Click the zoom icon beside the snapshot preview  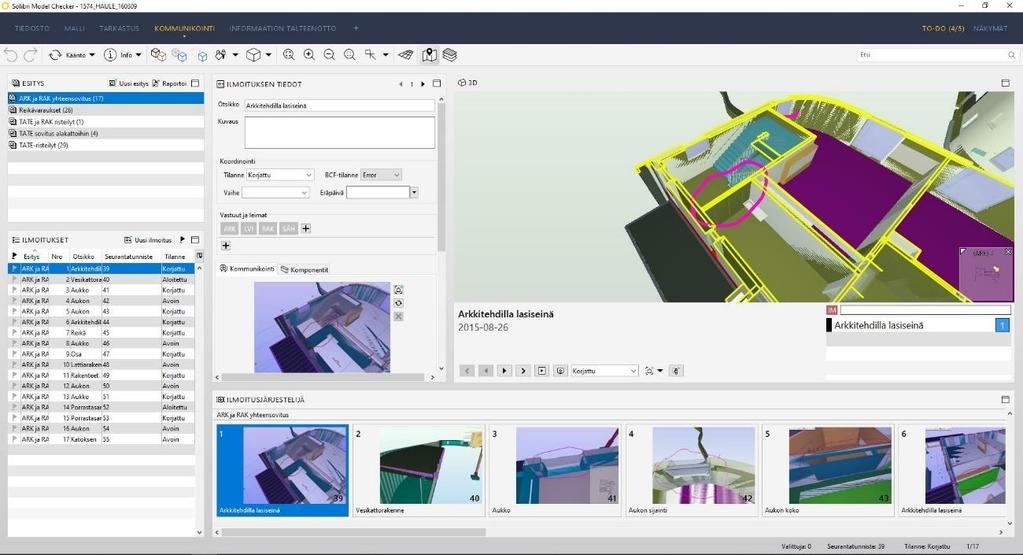click(x=399, y=290)
